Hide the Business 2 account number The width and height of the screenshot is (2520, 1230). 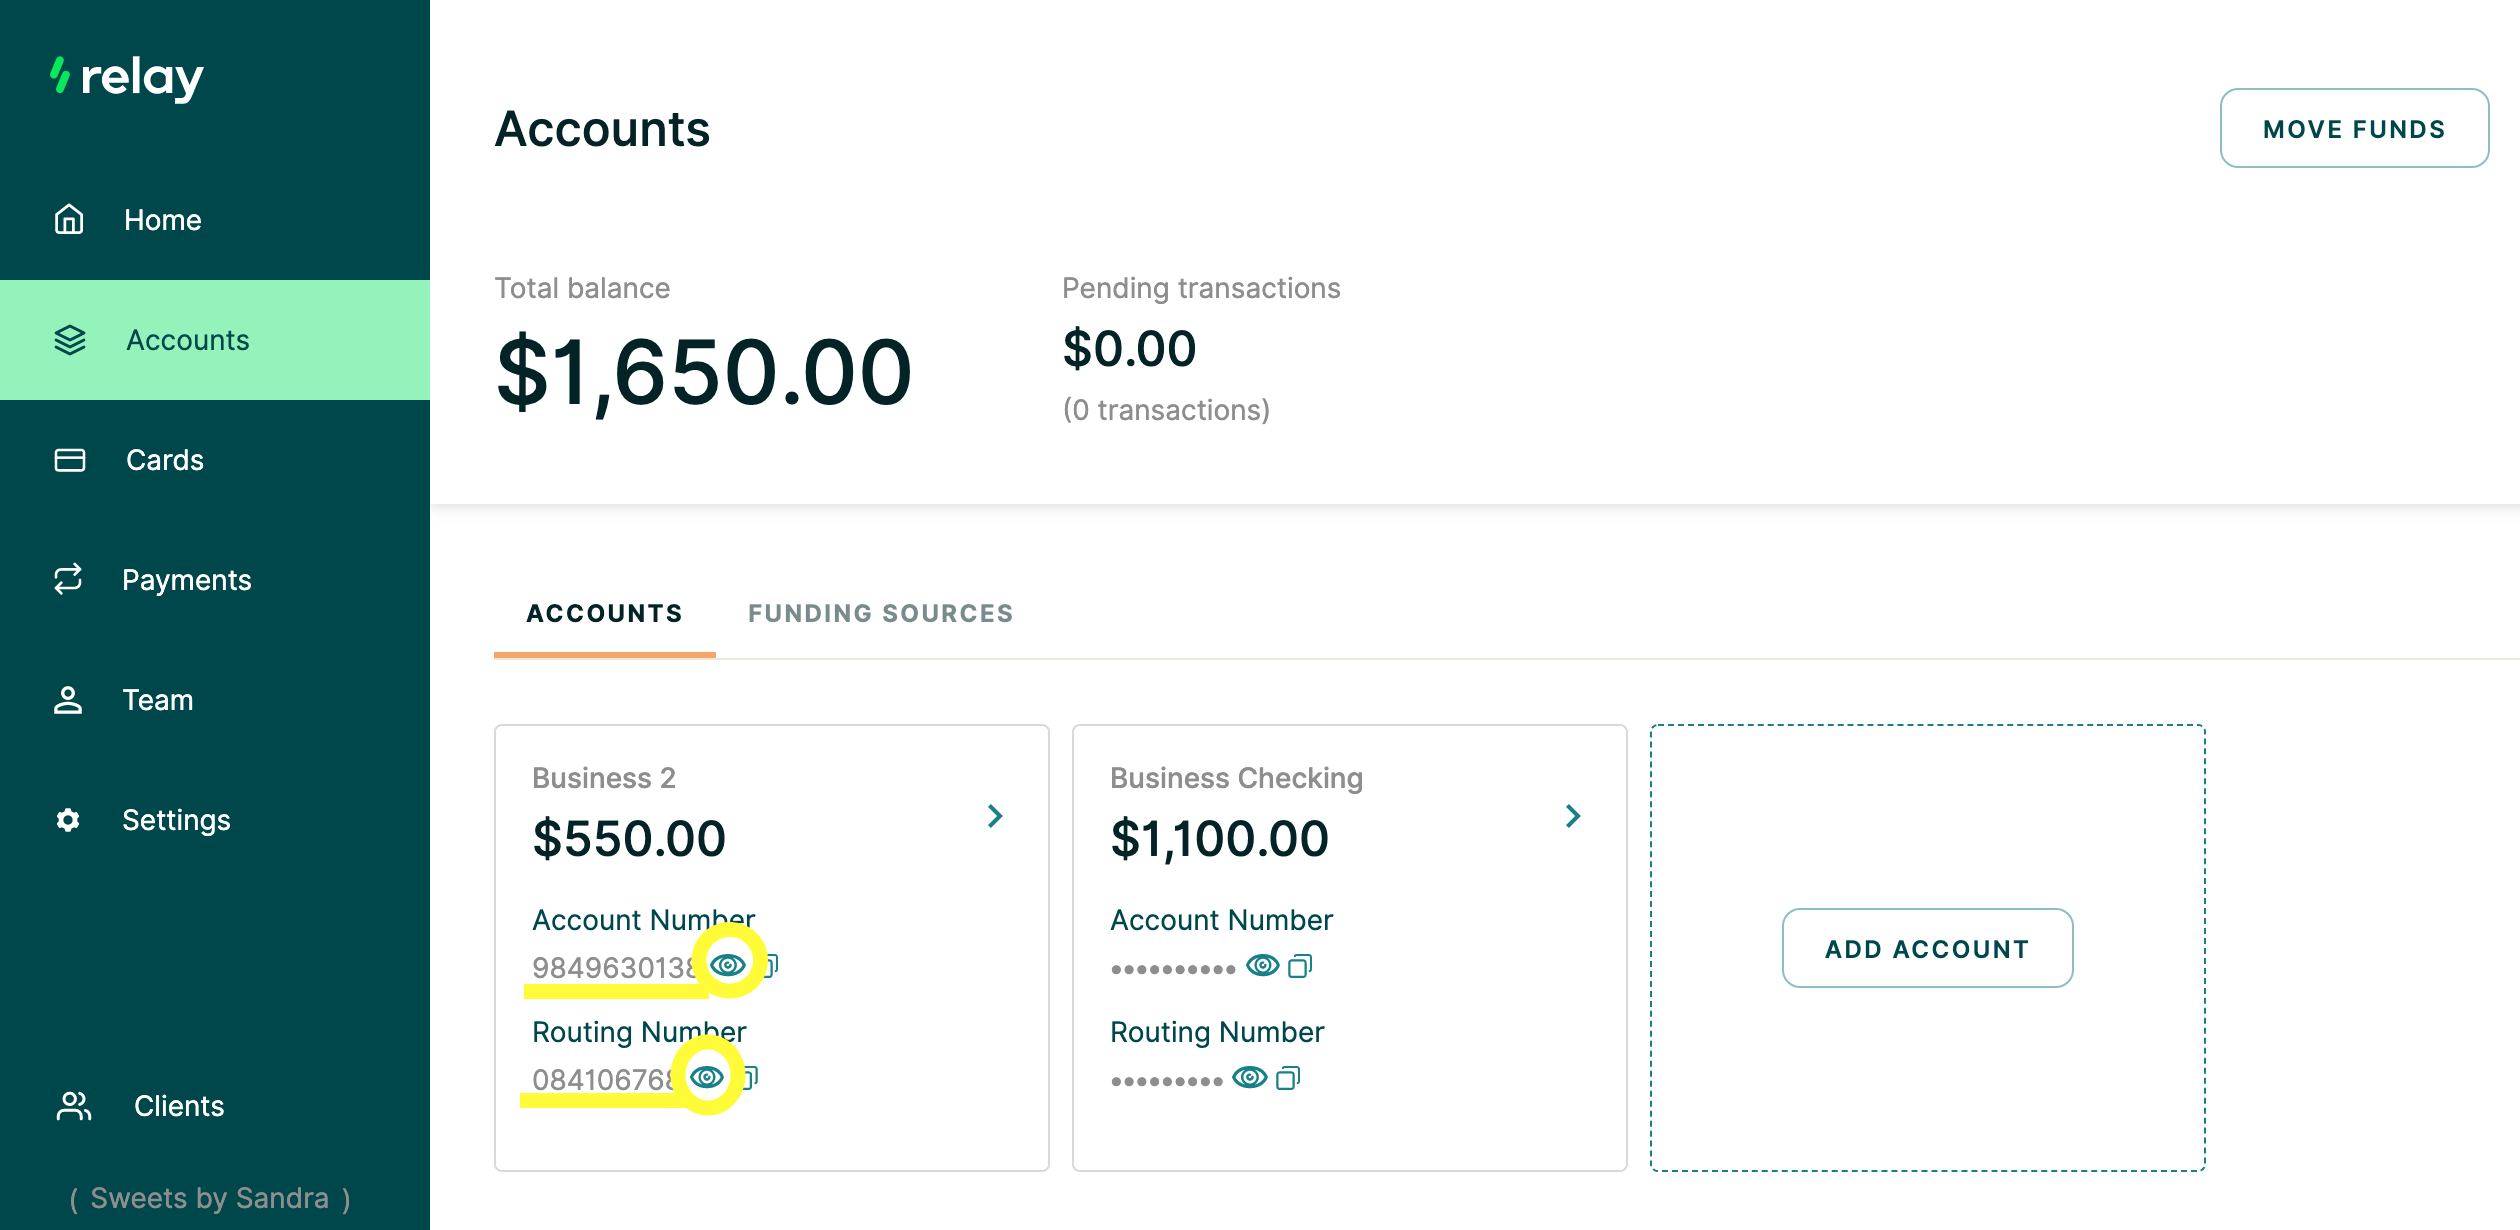(728, 965)
